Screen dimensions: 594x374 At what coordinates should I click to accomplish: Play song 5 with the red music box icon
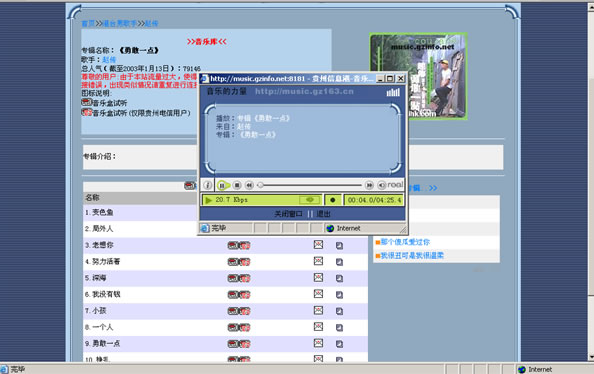(245, 279)
